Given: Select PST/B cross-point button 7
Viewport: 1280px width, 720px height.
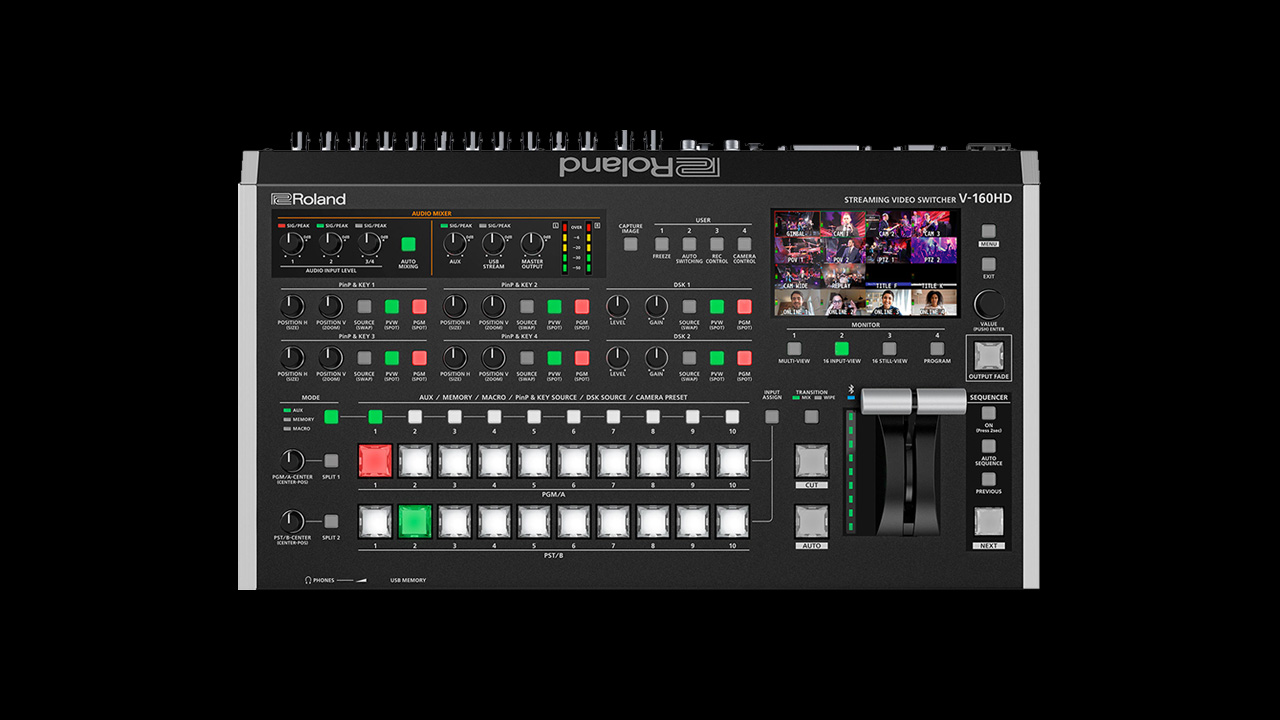Looking at the screenshot, I should [613, 522].
